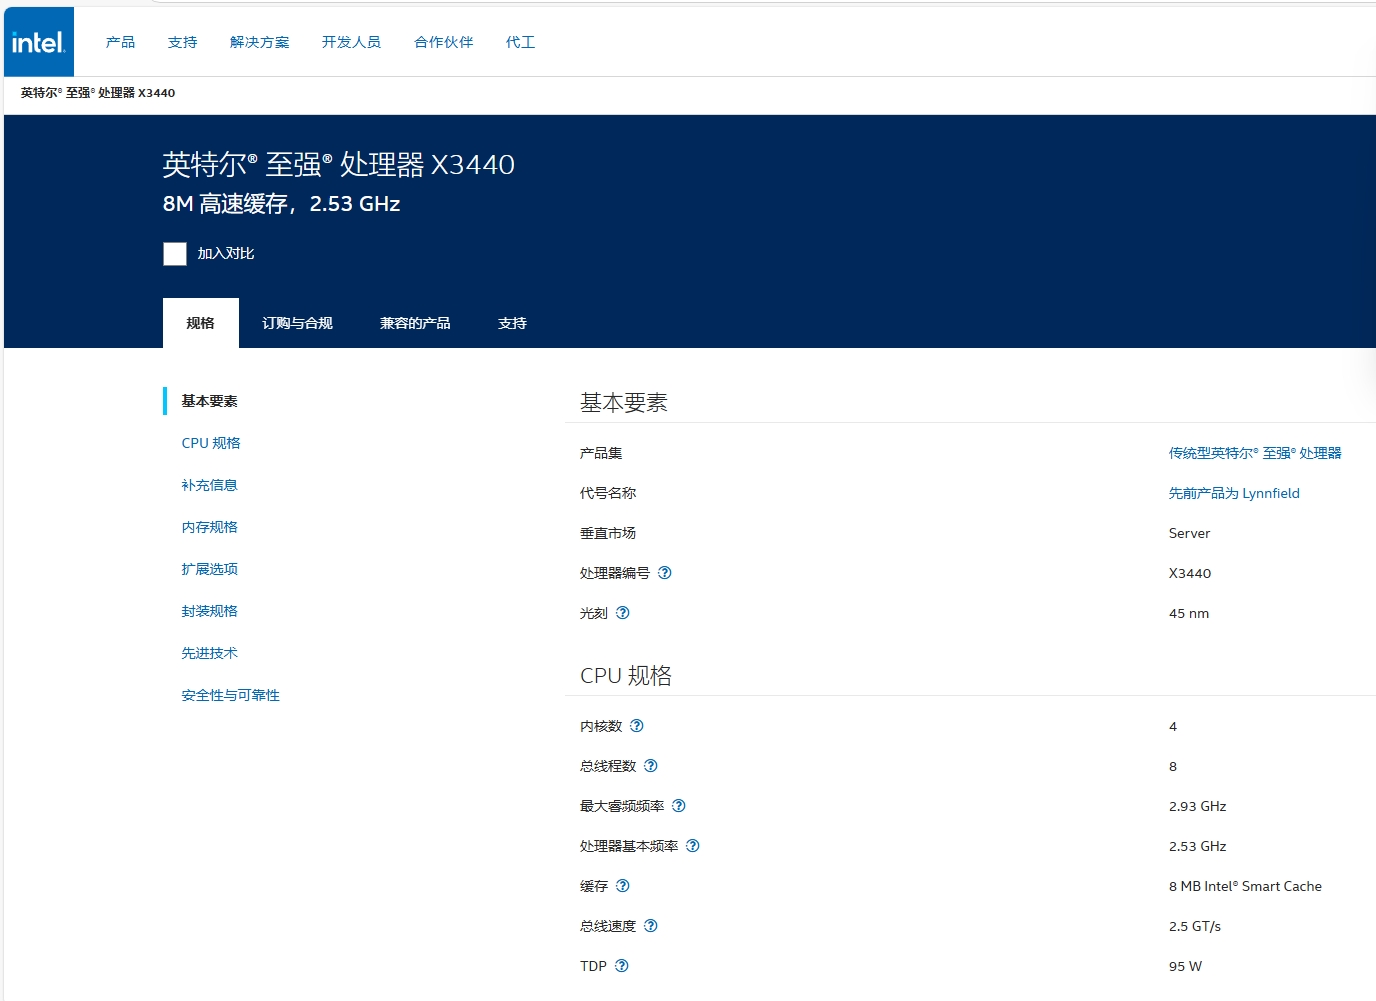Open the 支持 top navigation menu
The image size is (1376, 1001).
coord(183,42)
